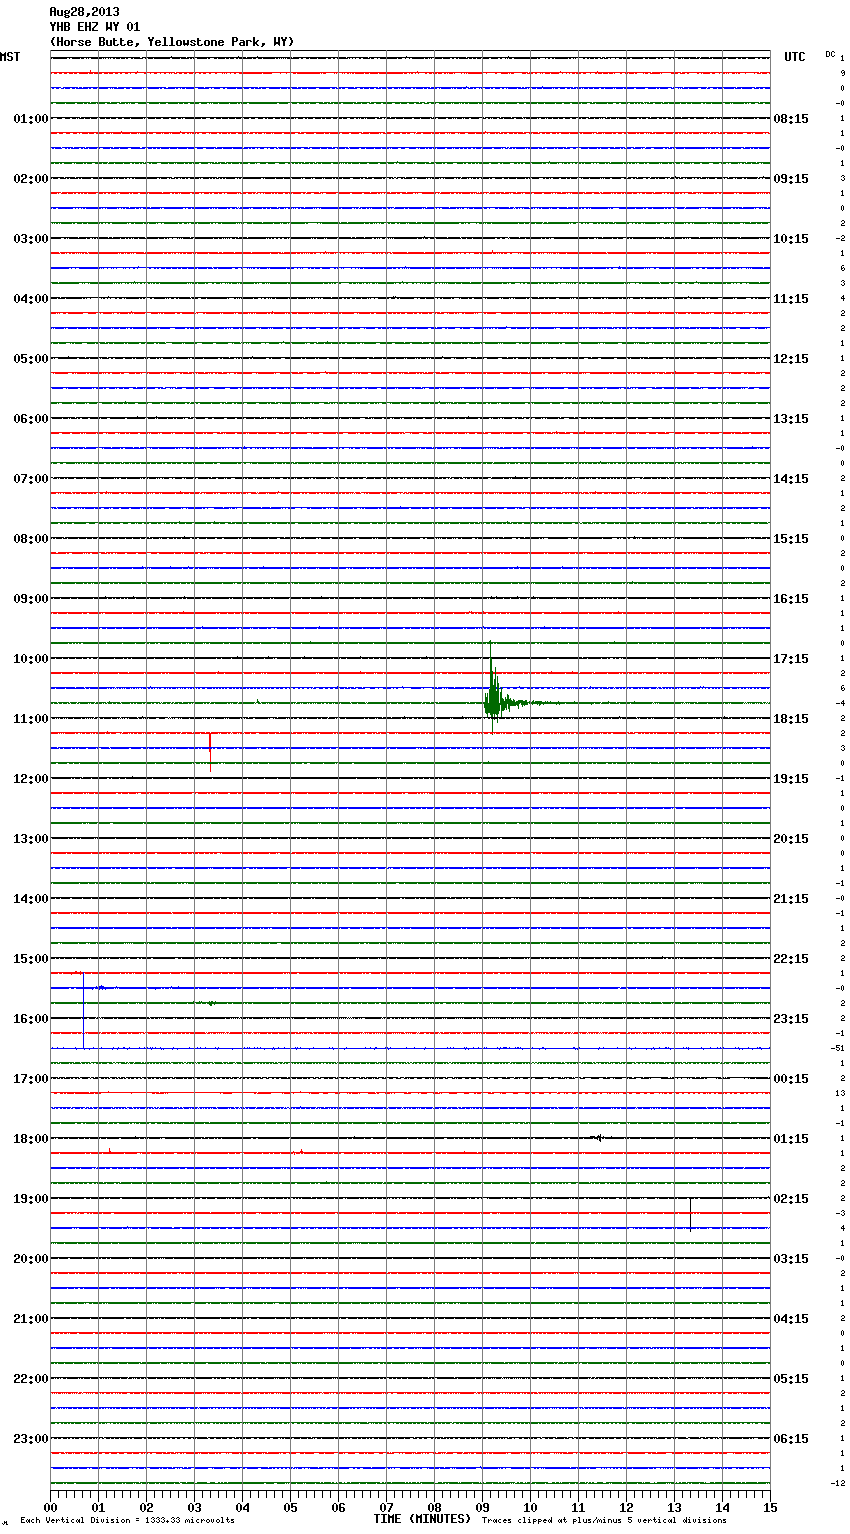Click the "-51" DC offset value

[x=838, y=1048]
